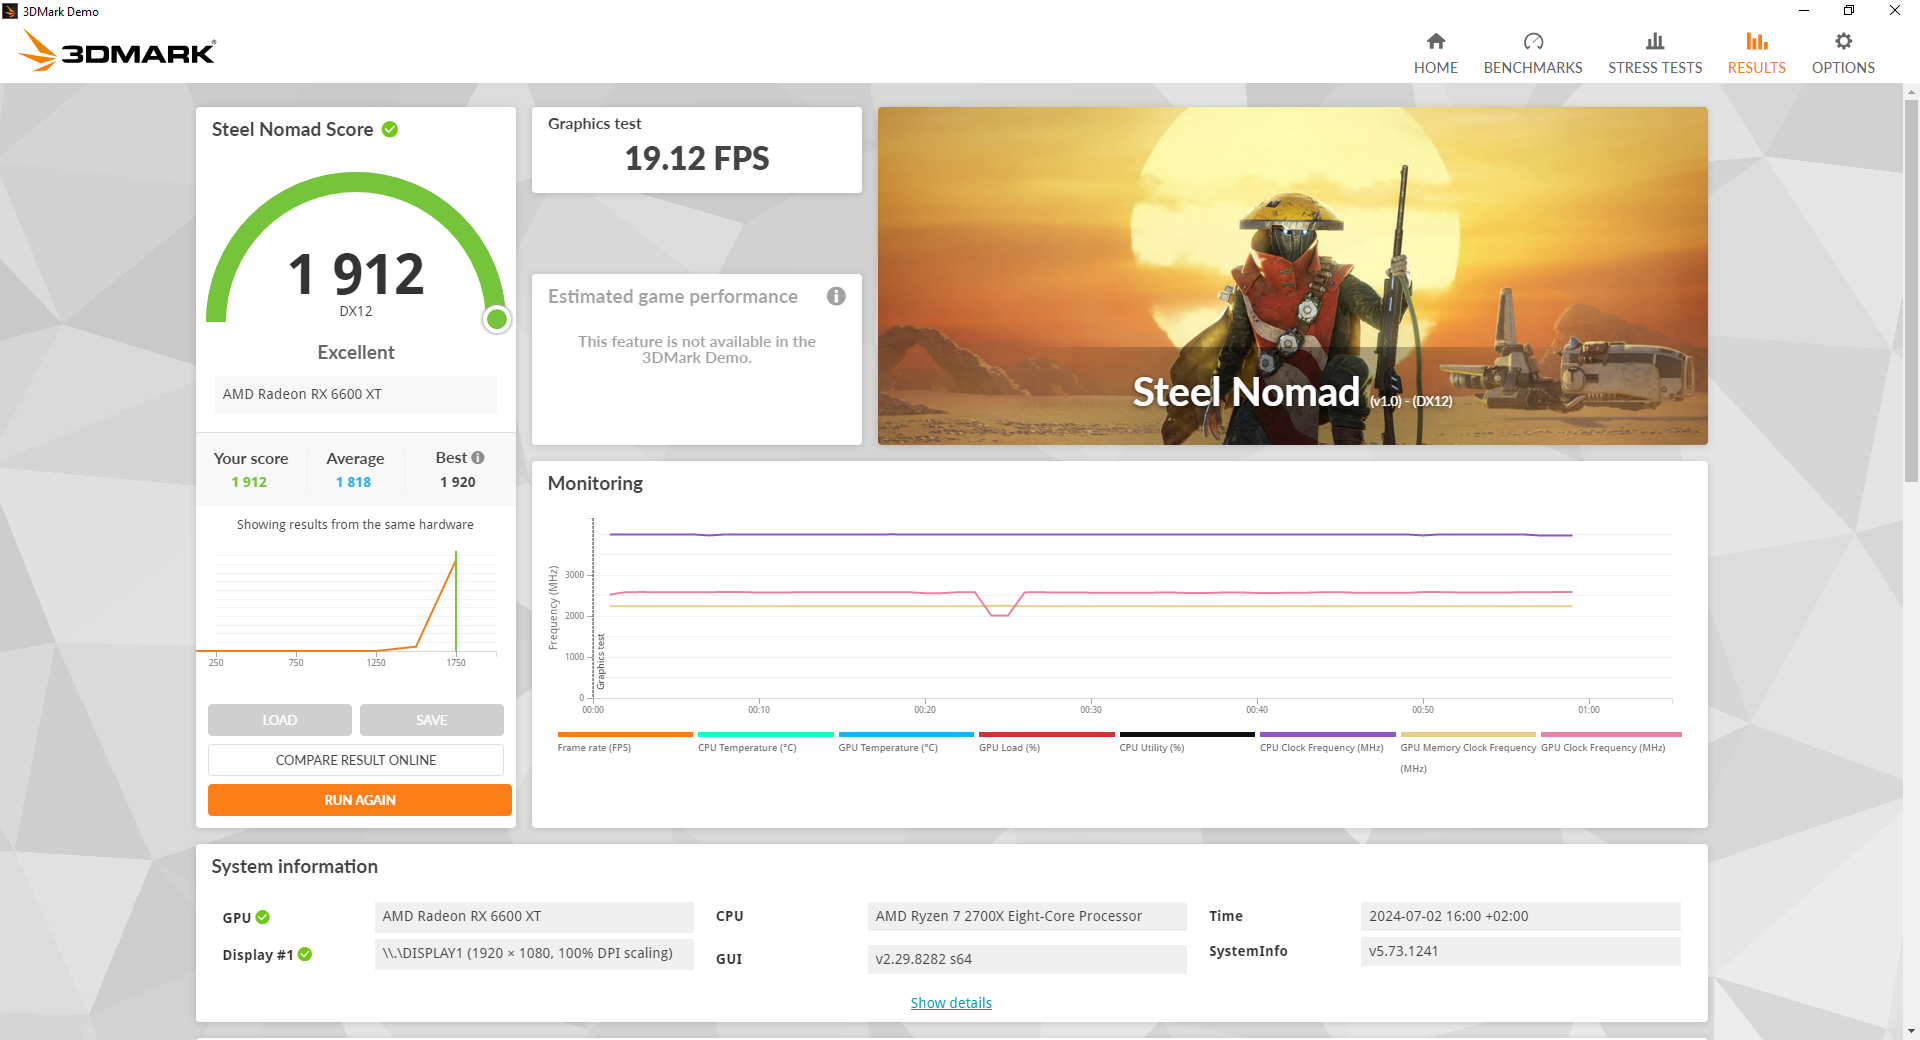Click the LOAD button
This screenshot has width=1920, height=1040.
[279, 719]
